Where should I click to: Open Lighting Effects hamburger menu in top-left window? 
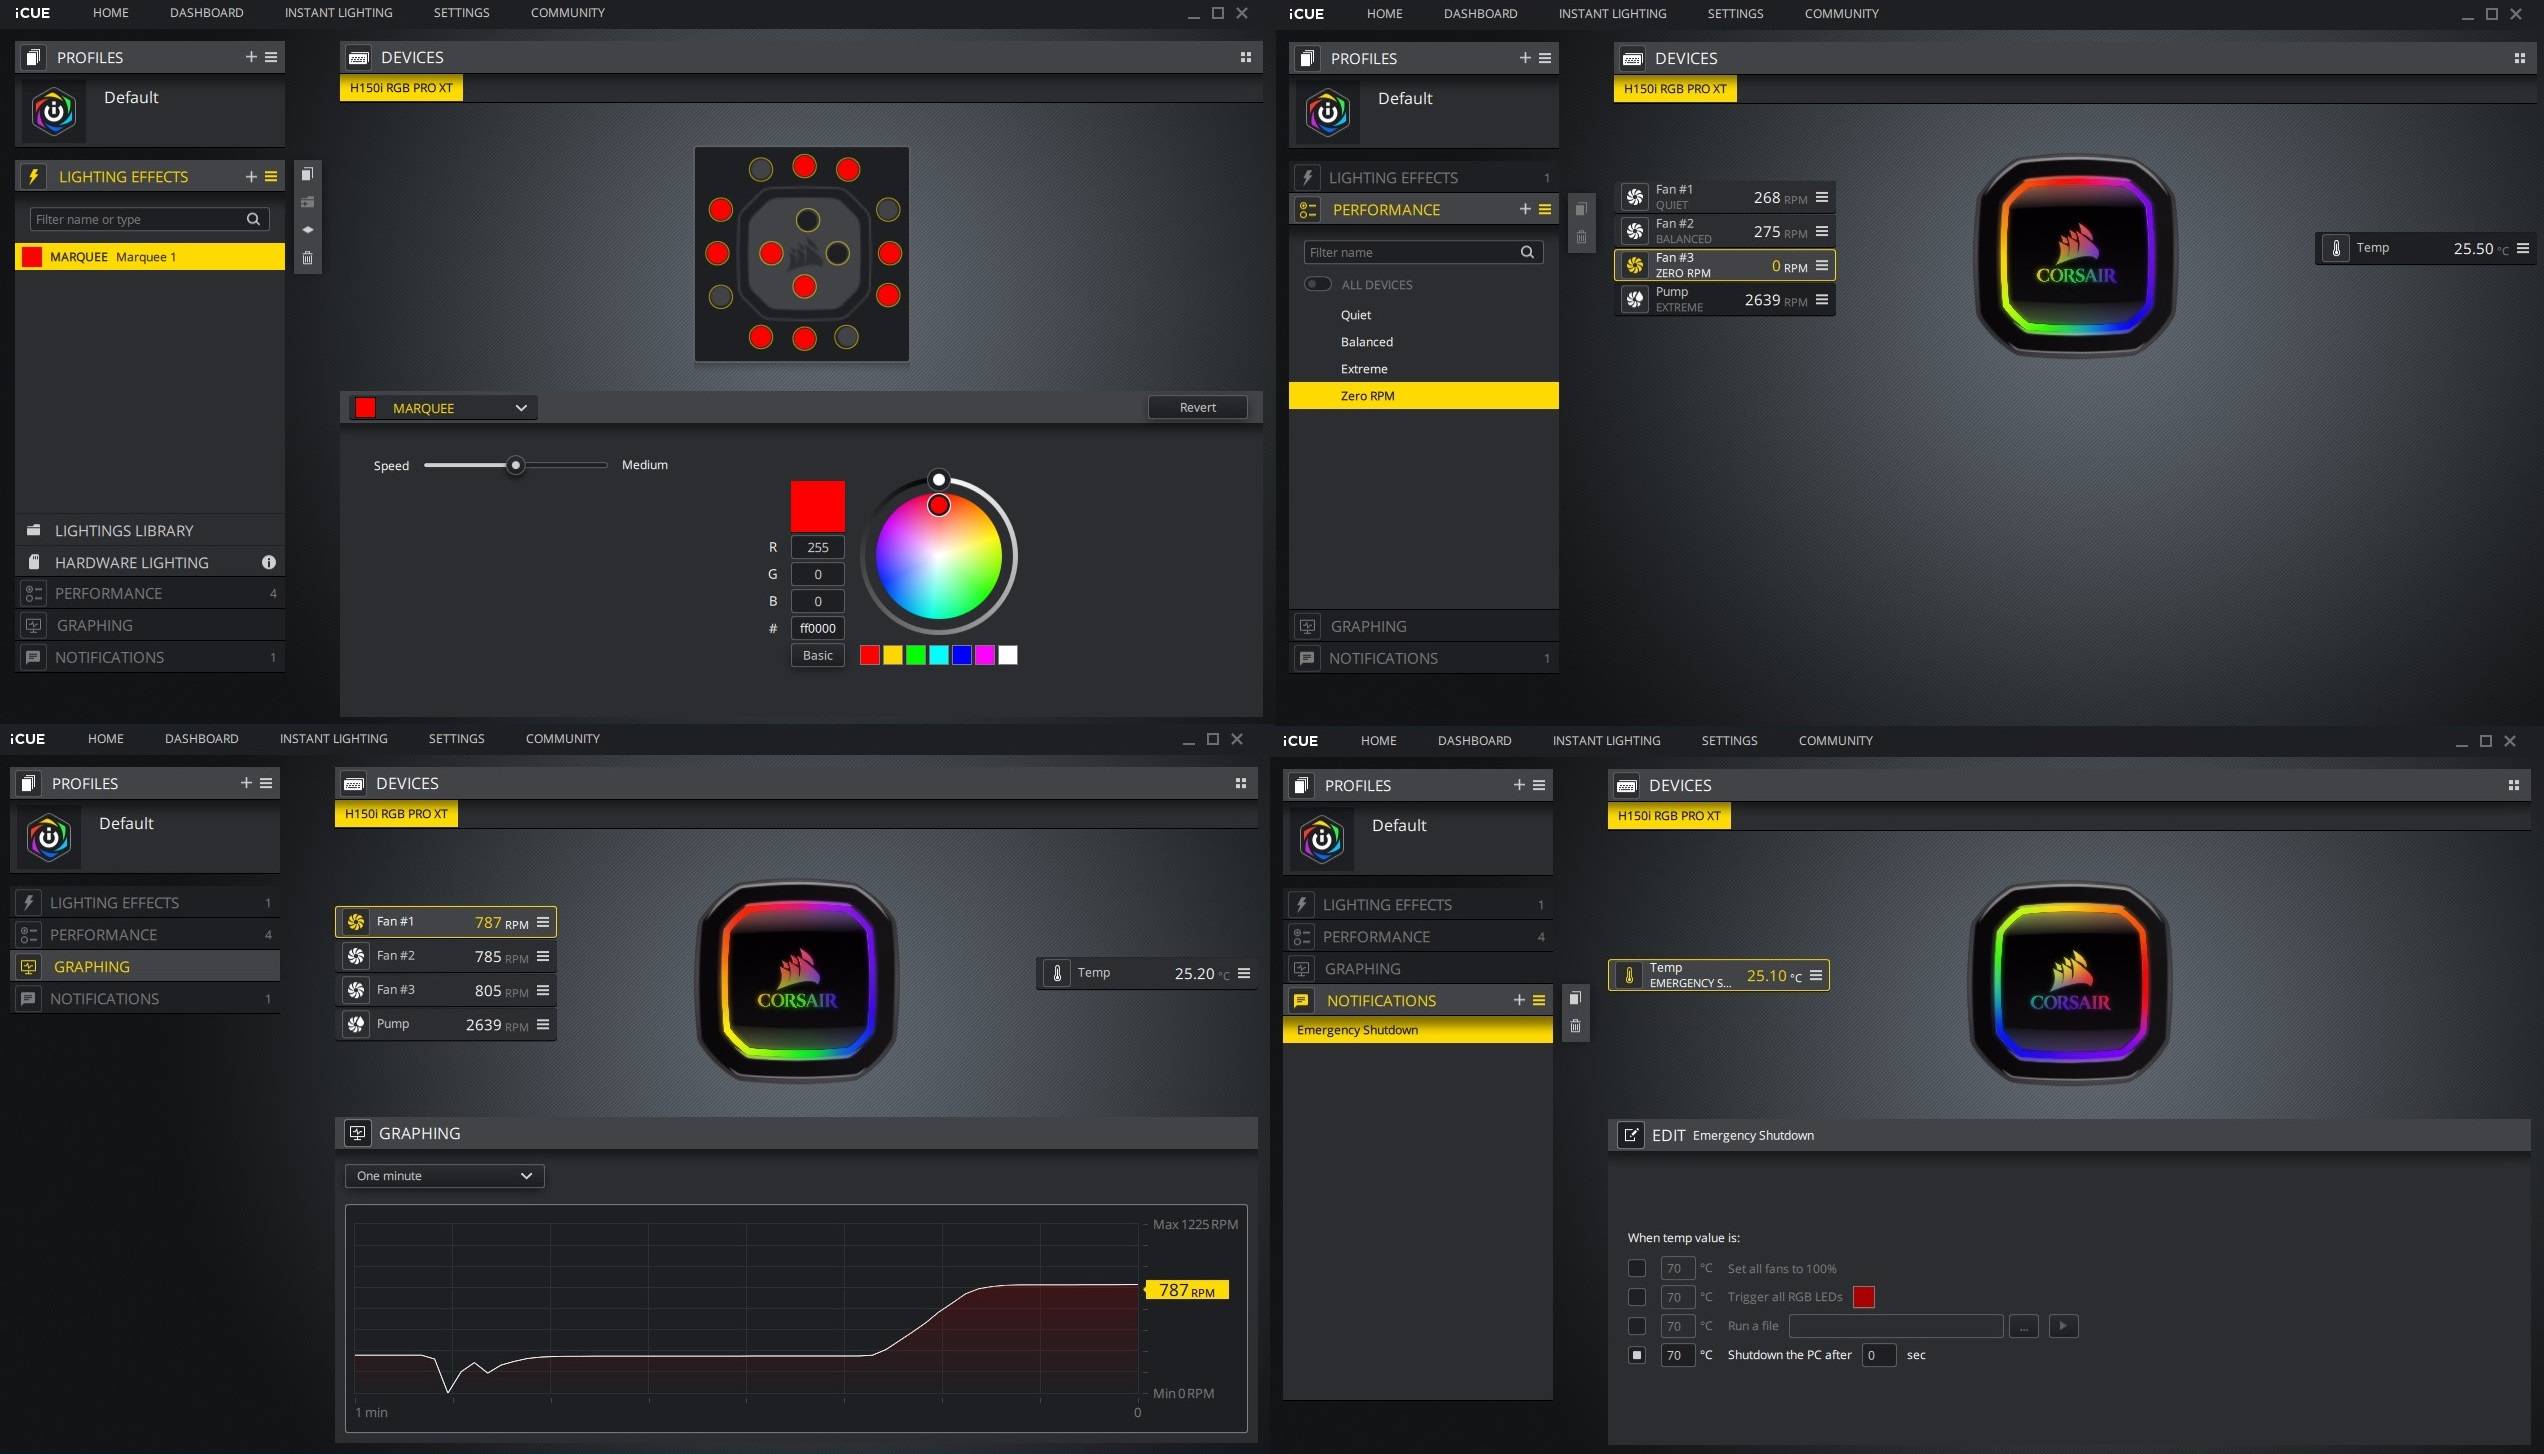point(271,176)
